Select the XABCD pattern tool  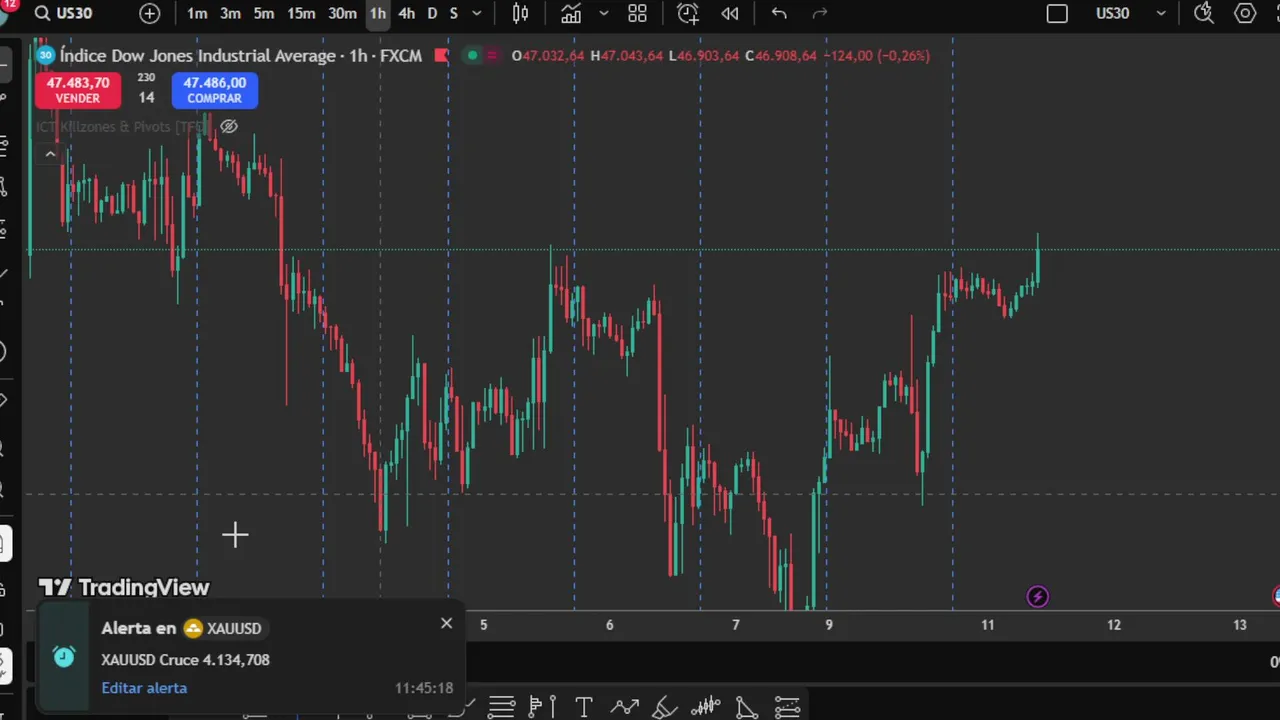[x=625, y=707]
